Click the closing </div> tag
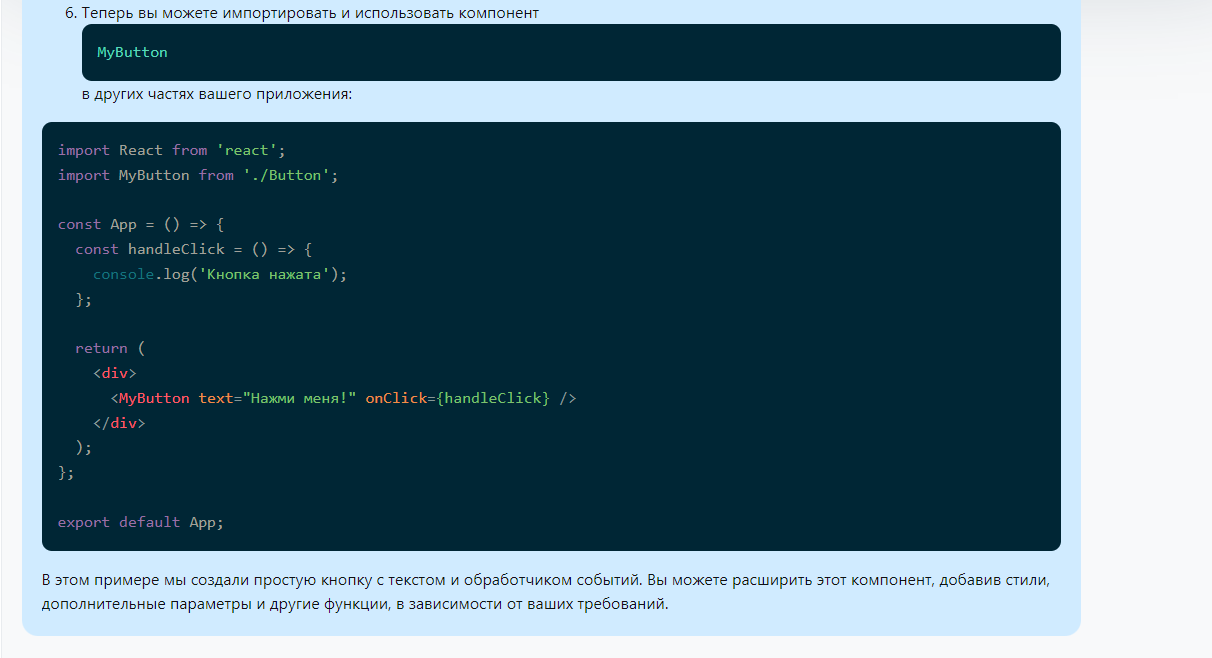This screenshot has width=1212, height=658. (119, 423)
